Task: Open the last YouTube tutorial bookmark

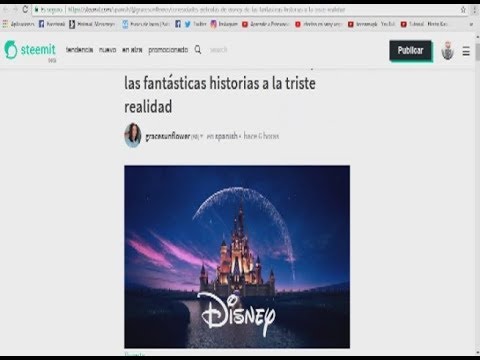Action: [x=424, y=24]
